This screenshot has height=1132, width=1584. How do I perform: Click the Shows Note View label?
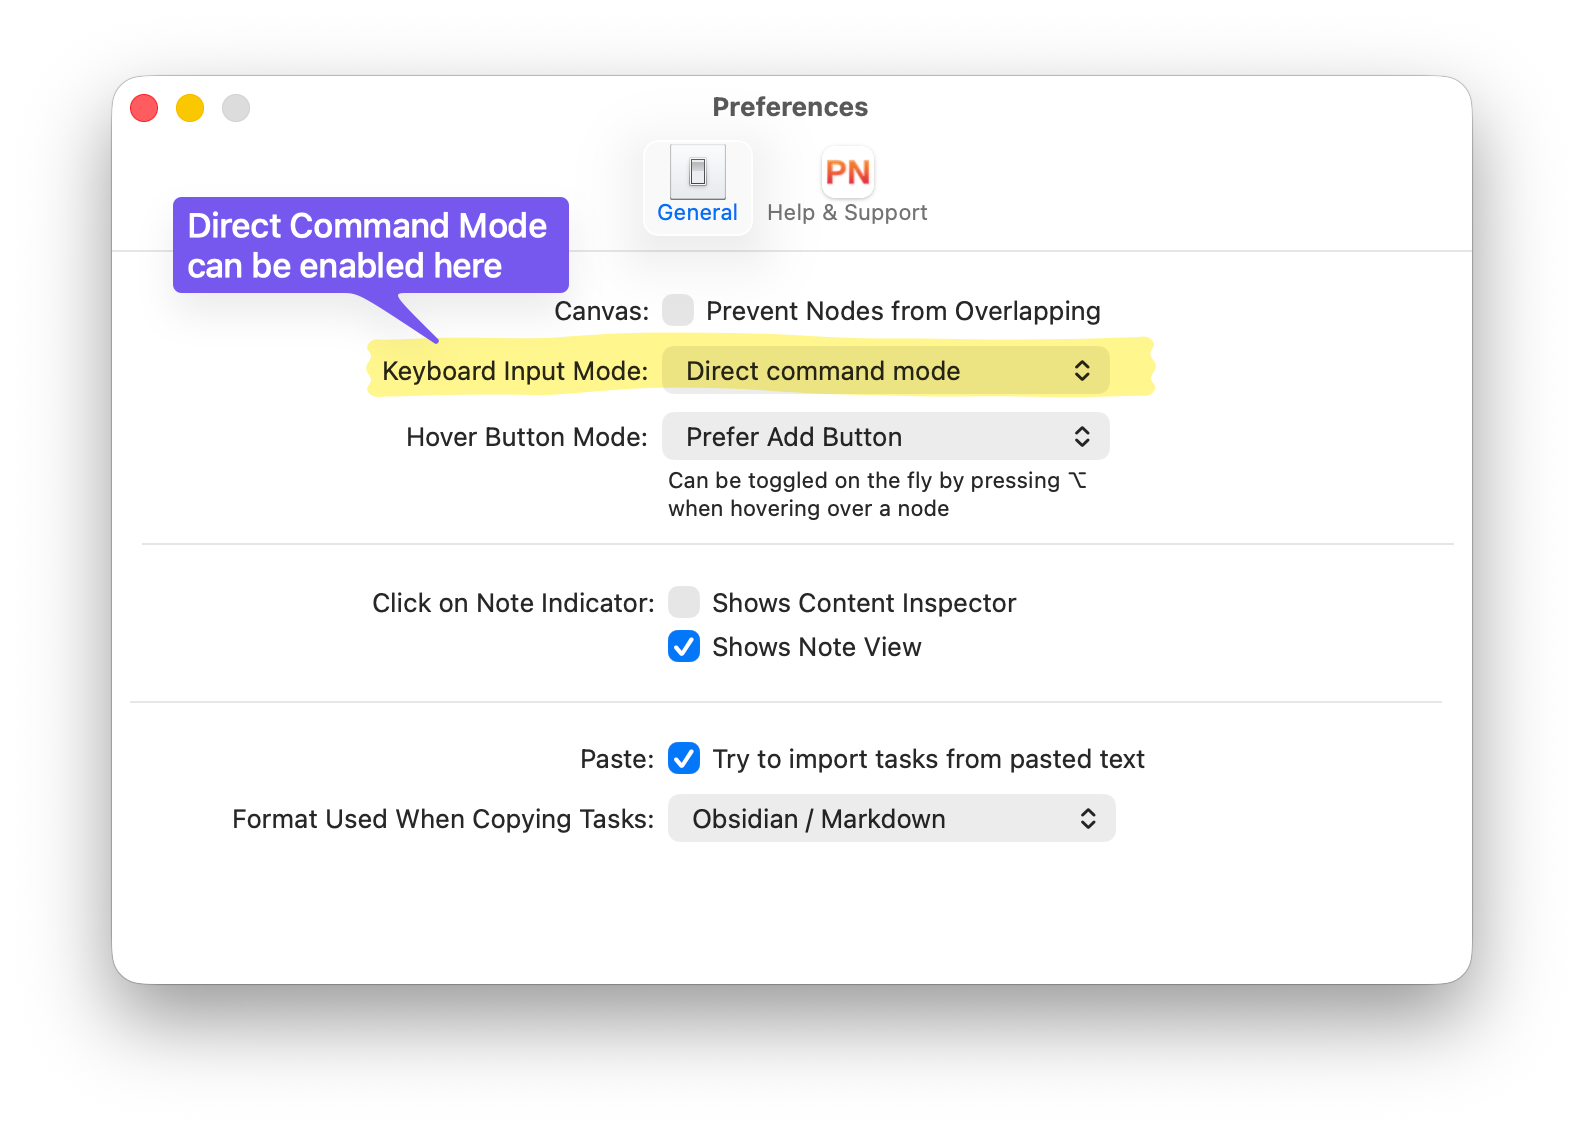click(x=816, y=647)
